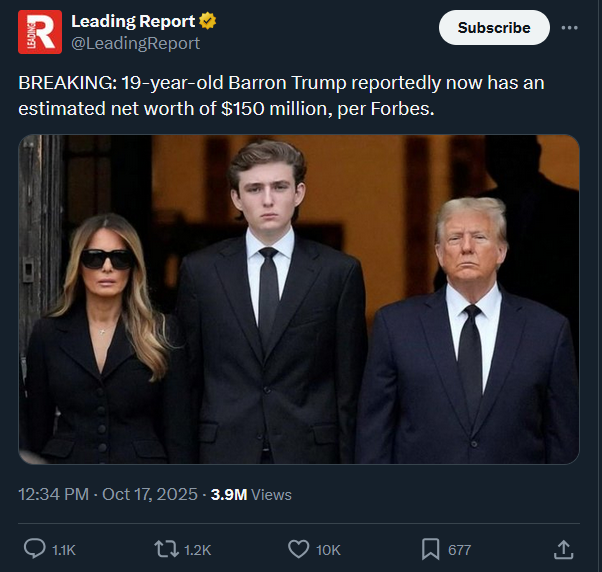602x572 pixels.
Task: Click the repost arrows icon
Action: tap(165, 549)
